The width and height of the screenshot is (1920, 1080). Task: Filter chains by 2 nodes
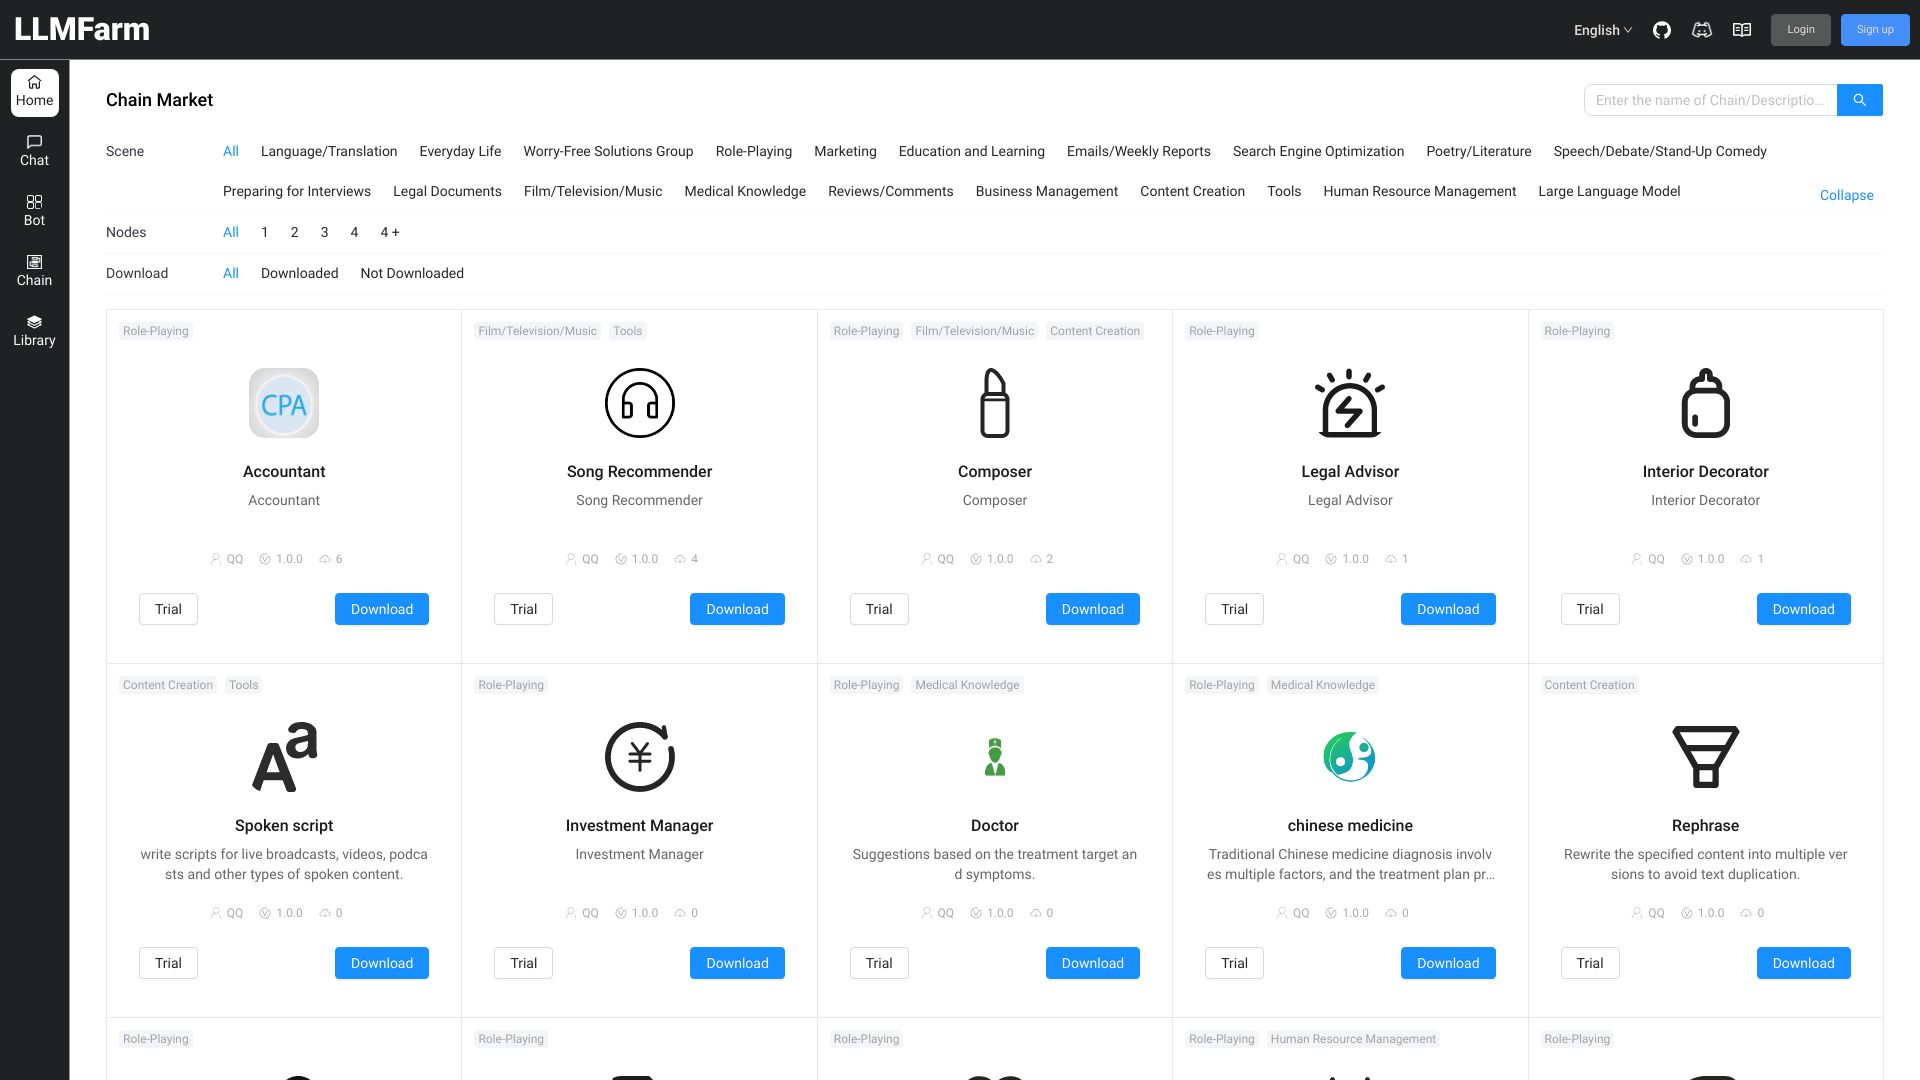pyautogui.click(x=294, y=232)
